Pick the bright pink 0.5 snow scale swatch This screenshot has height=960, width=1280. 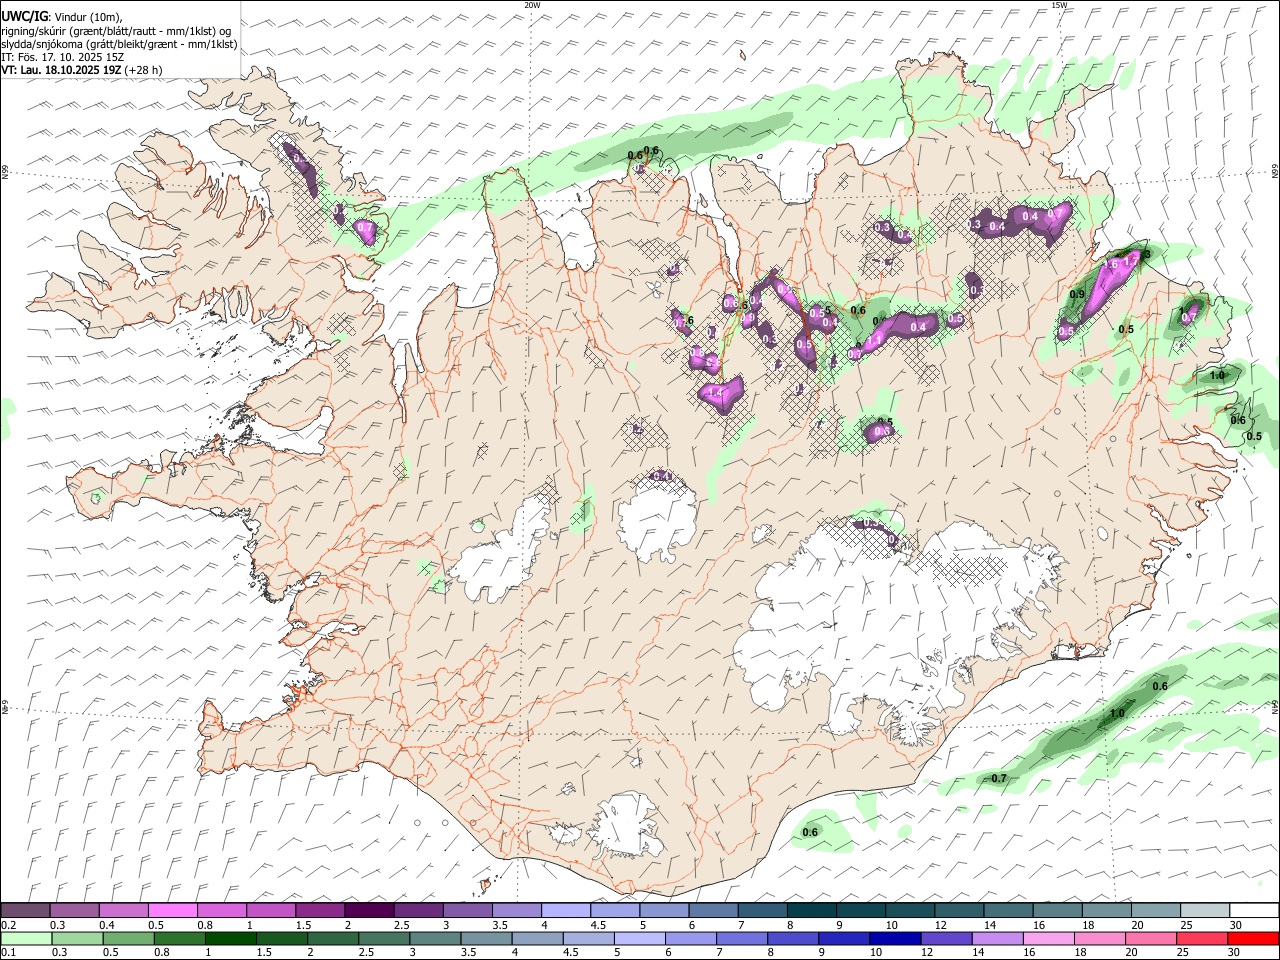pos(172,910)
